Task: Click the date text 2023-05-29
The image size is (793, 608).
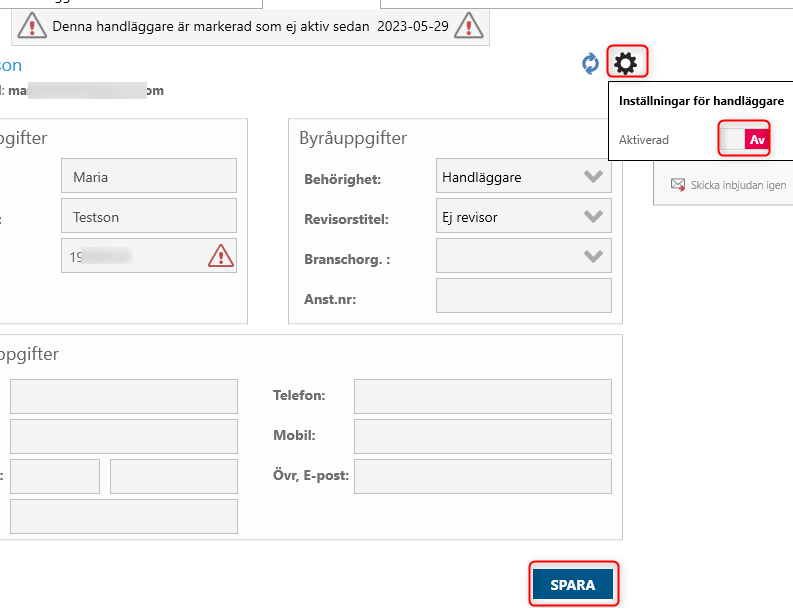Action: click(x=413, y=26)
